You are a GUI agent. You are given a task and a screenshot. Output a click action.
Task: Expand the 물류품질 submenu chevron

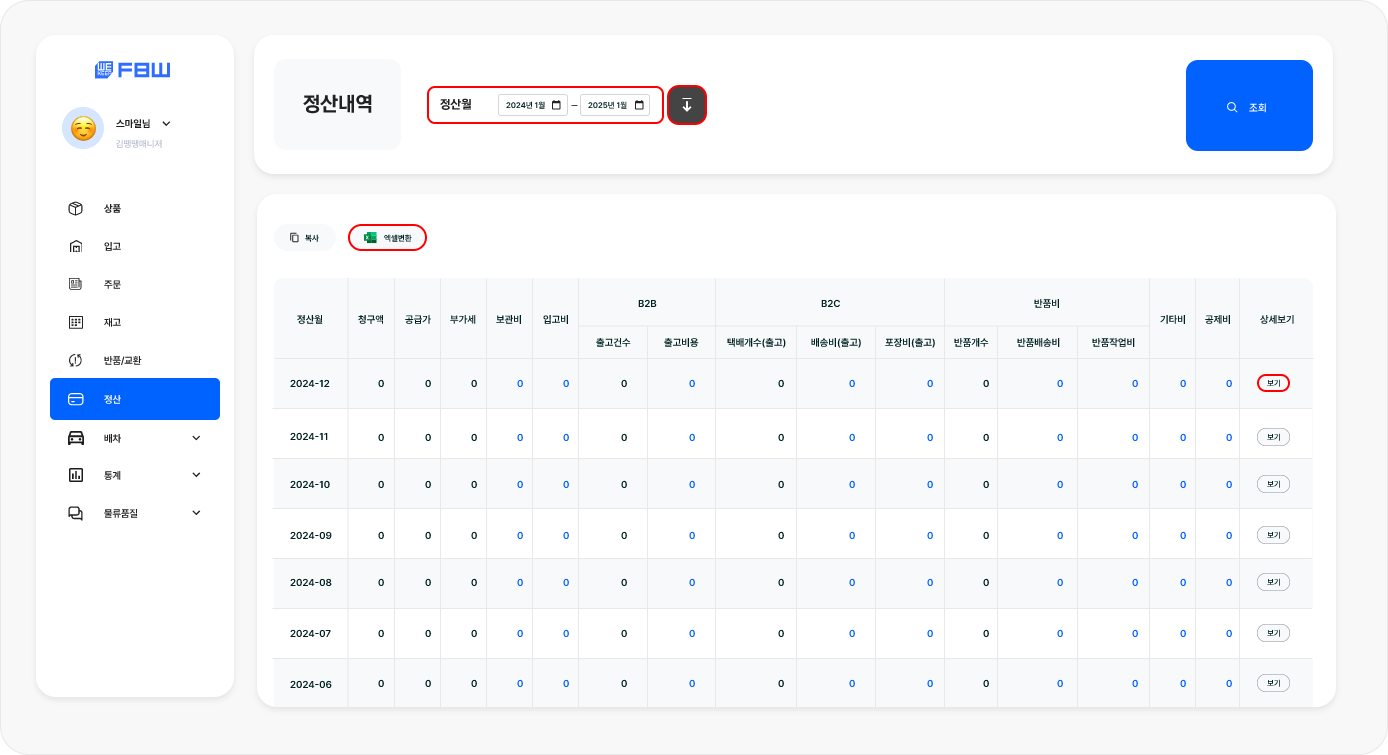pyautogui.click(x=196, y=513)
